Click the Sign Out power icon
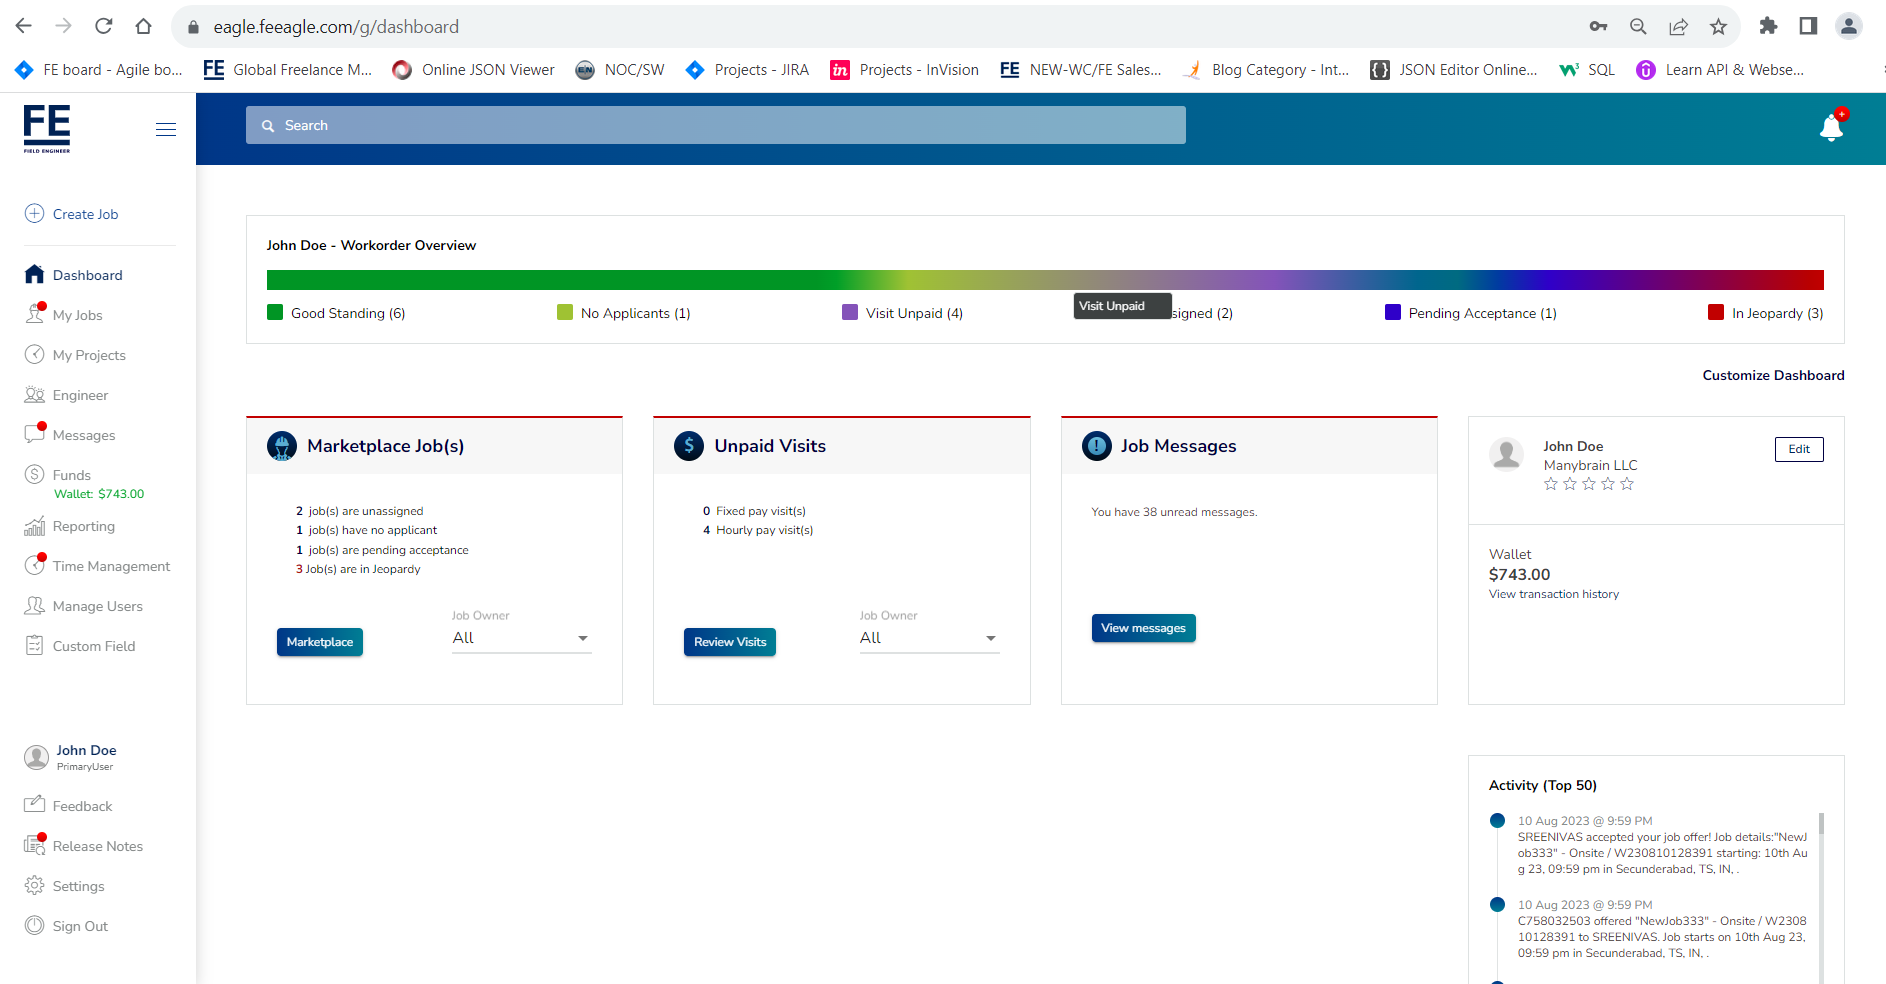The height and width of the screenshot is (984, 1886). (34, 925)
